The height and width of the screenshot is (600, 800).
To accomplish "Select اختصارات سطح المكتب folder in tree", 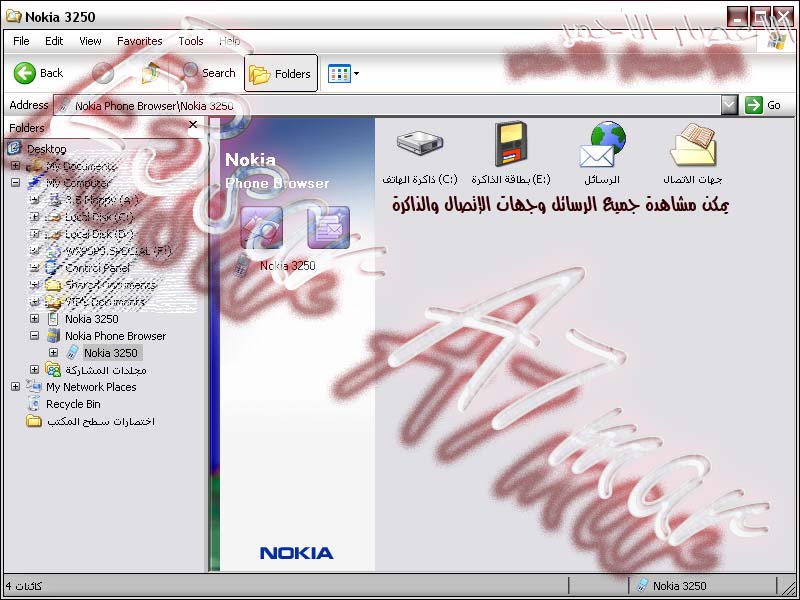I will pos(101,421).
